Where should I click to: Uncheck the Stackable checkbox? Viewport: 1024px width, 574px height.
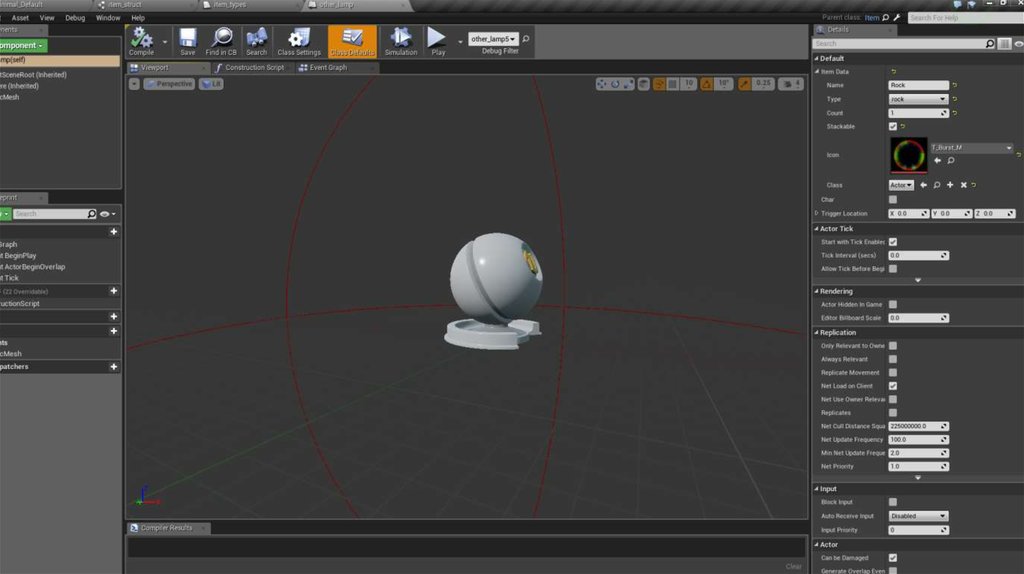pyautogui.click(x=893, y=127)
